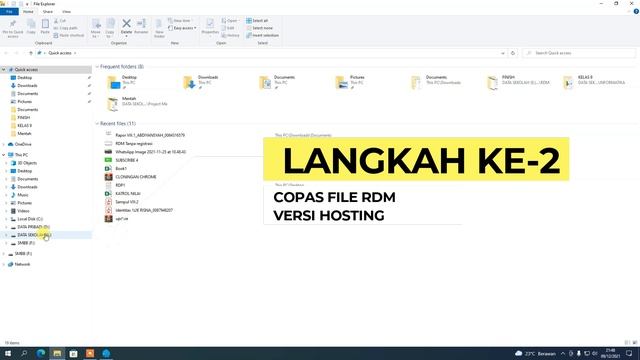
Task: Open the notification center icon
Action: pos(629,353)
